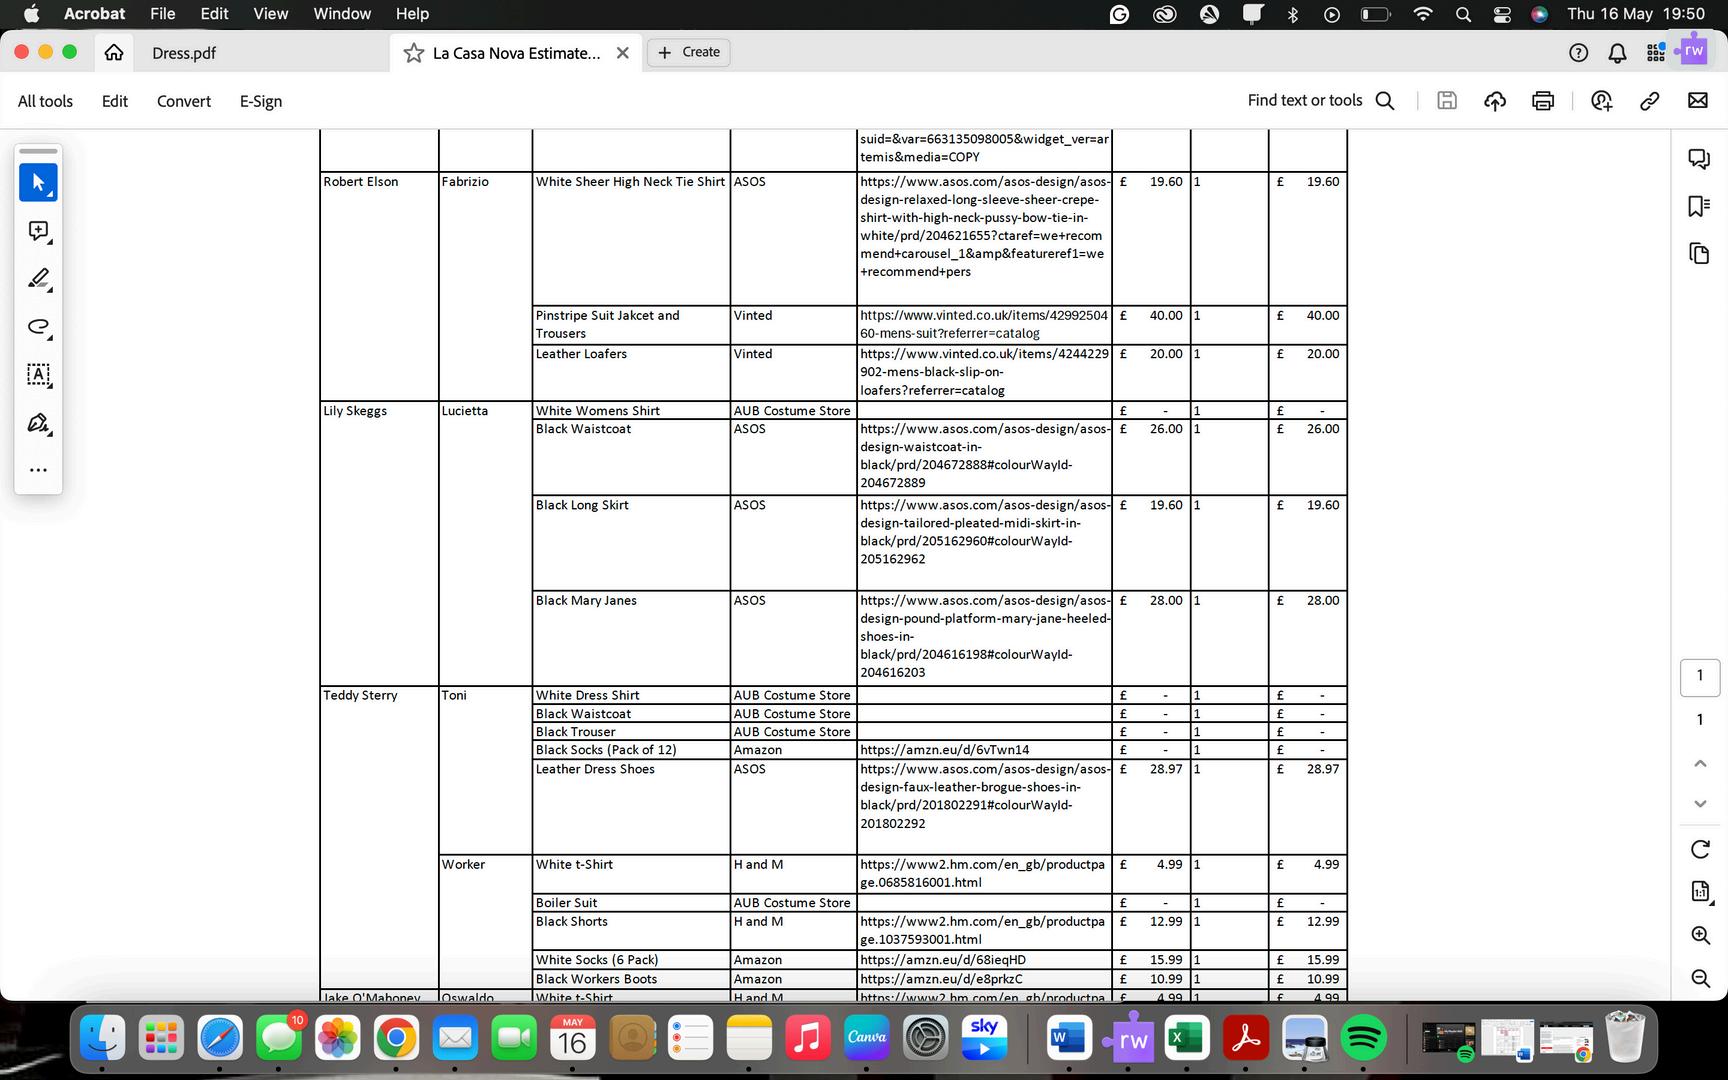
Task: Open Microsoft Excel from the Dock
Action: pyautogui.click(x=1187, y=1038)
